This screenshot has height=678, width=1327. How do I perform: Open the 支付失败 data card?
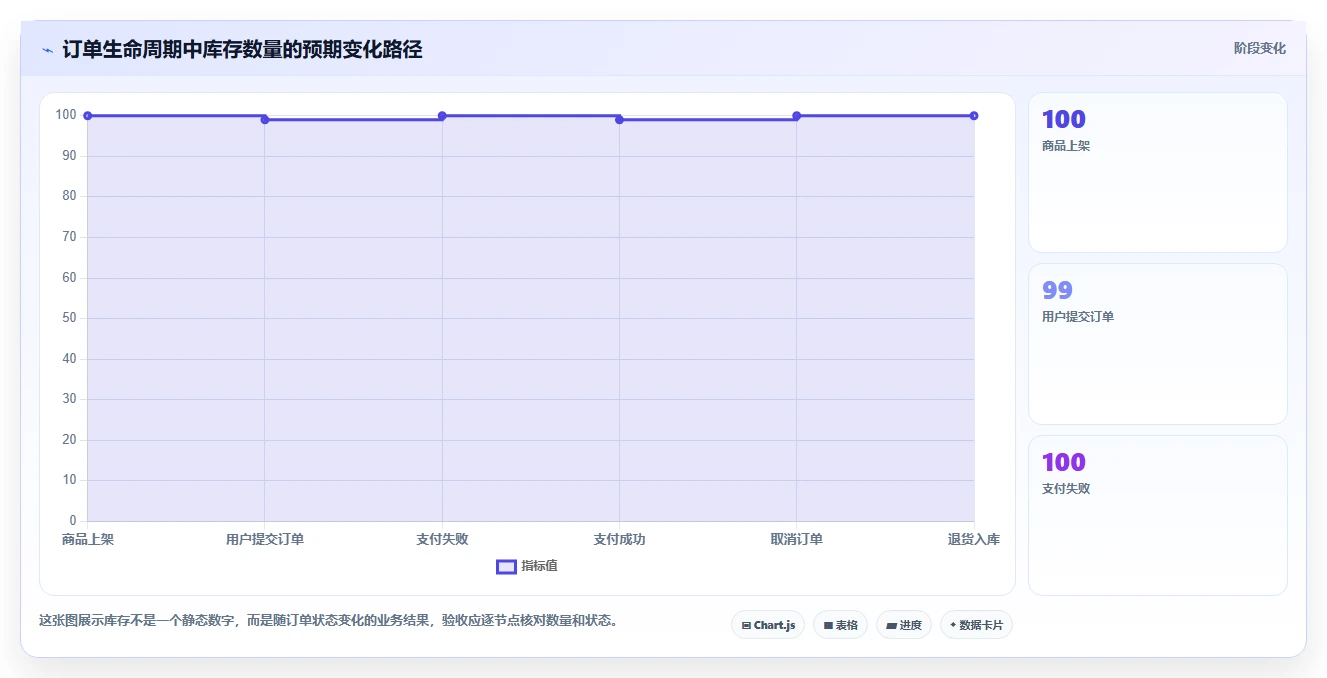click(1157, 515)
